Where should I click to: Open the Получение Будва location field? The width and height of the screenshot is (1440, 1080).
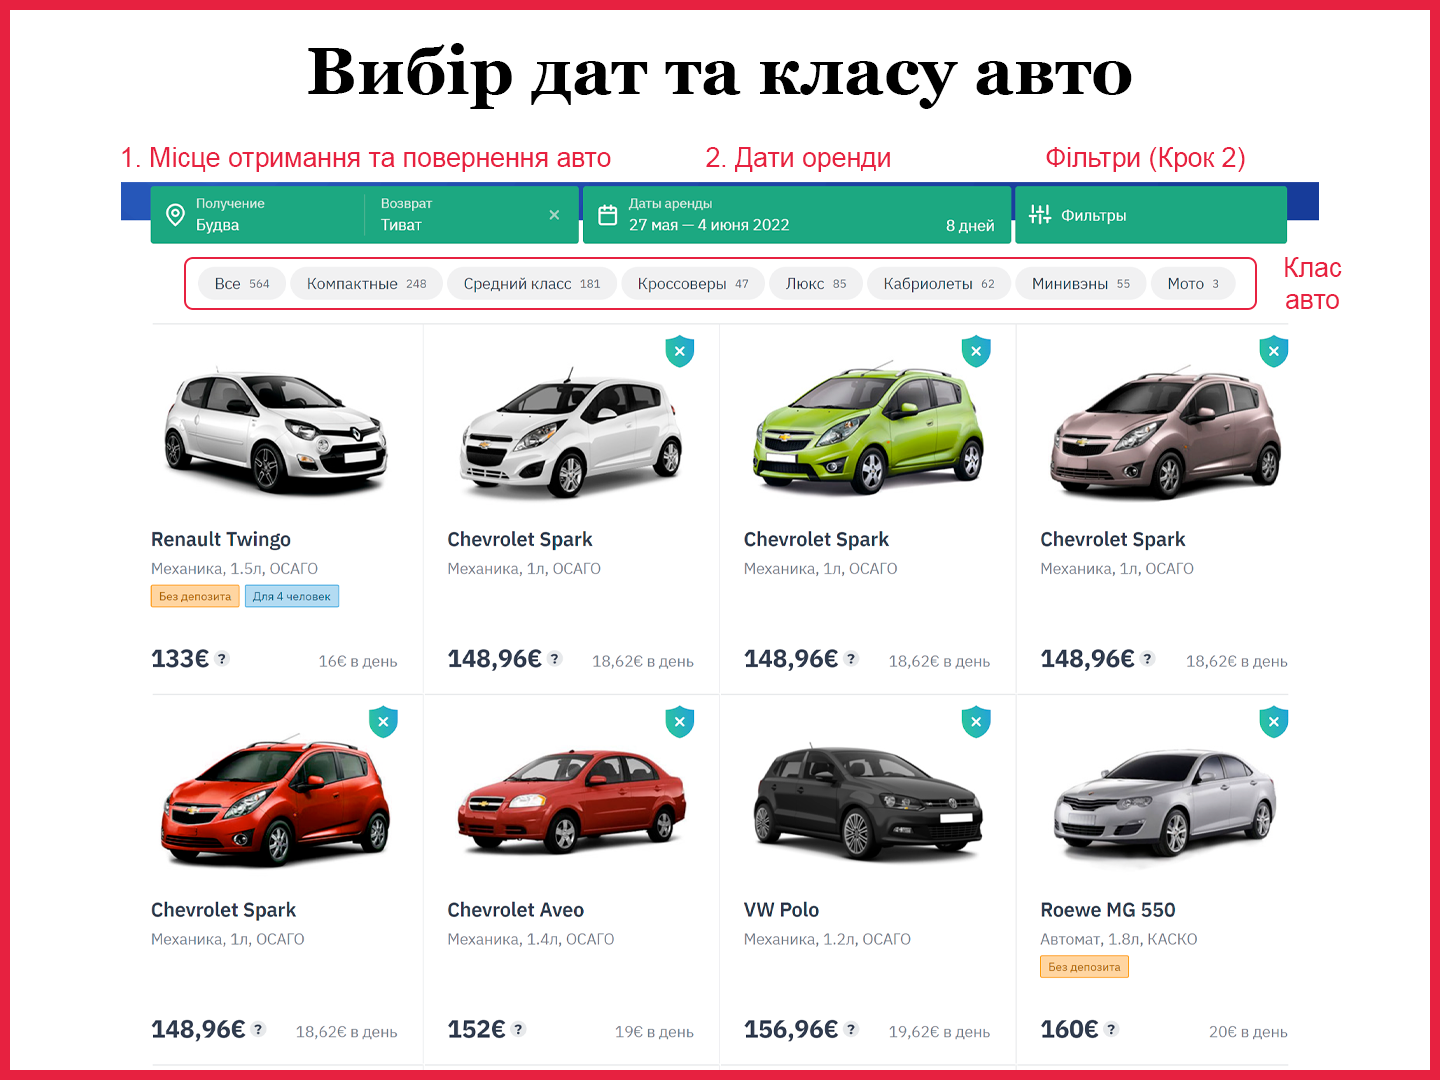point(258,215)
